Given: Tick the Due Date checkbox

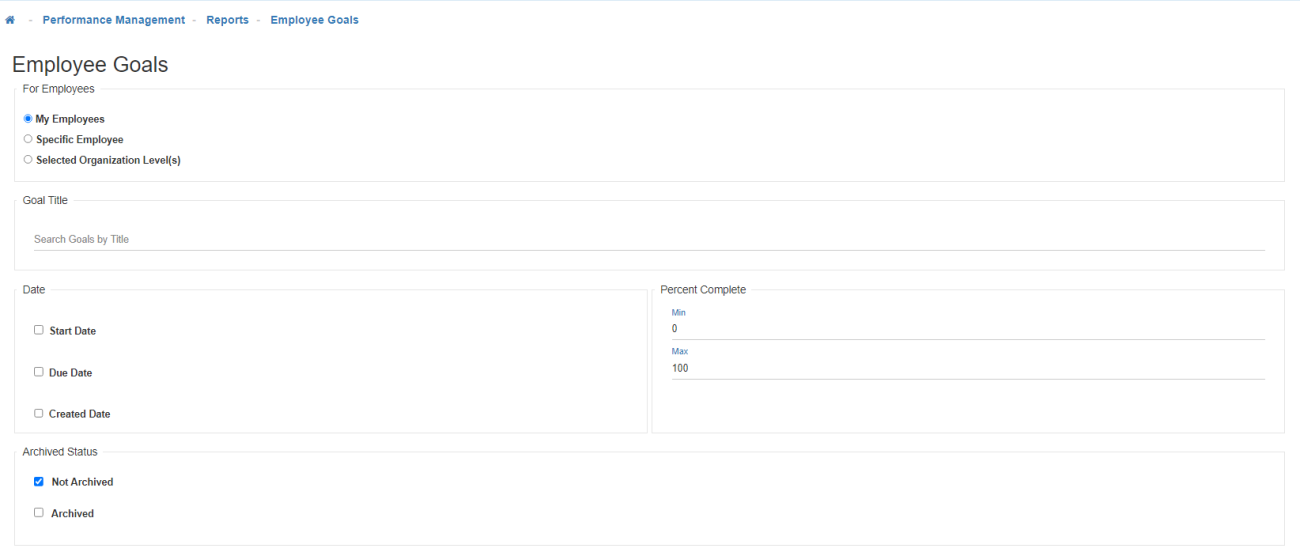Looking at the screenshot, I should 39,372.
